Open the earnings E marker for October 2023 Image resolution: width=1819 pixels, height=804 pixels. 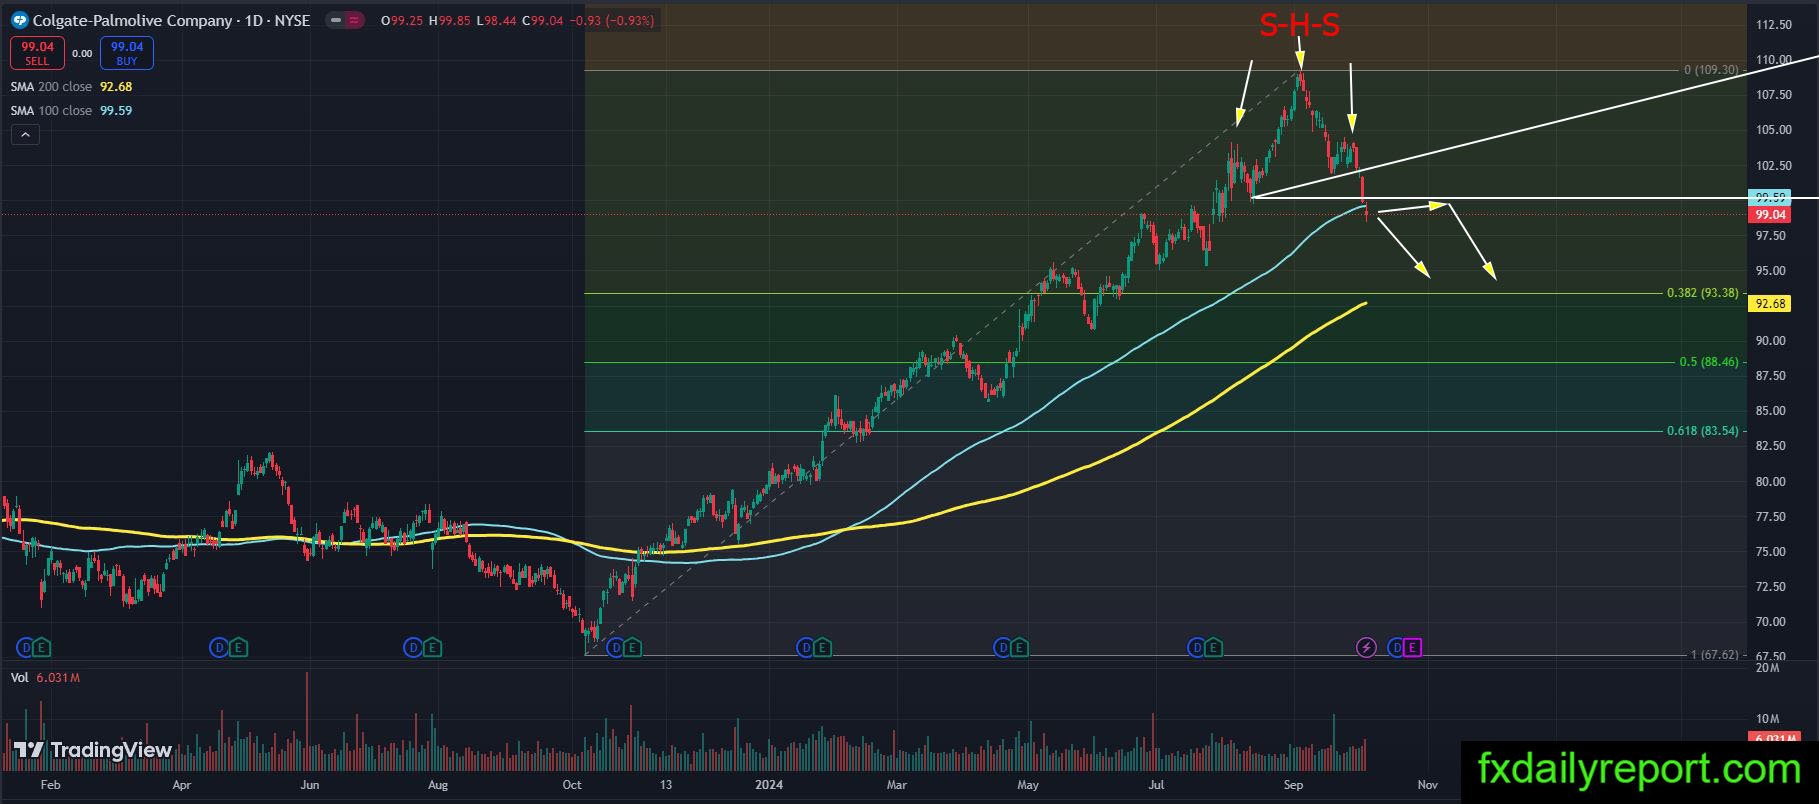pyautogui.click(x=631, y=648)
